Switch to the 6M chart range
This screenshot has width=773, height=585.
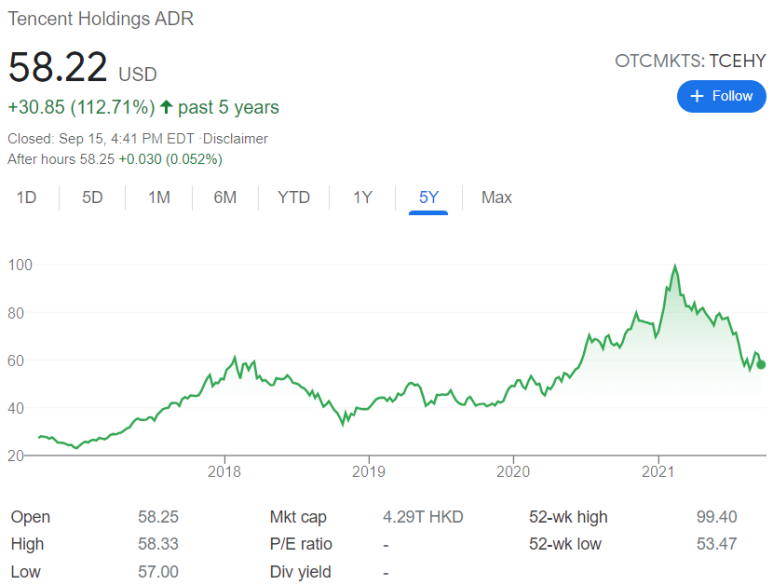[225, 198]
